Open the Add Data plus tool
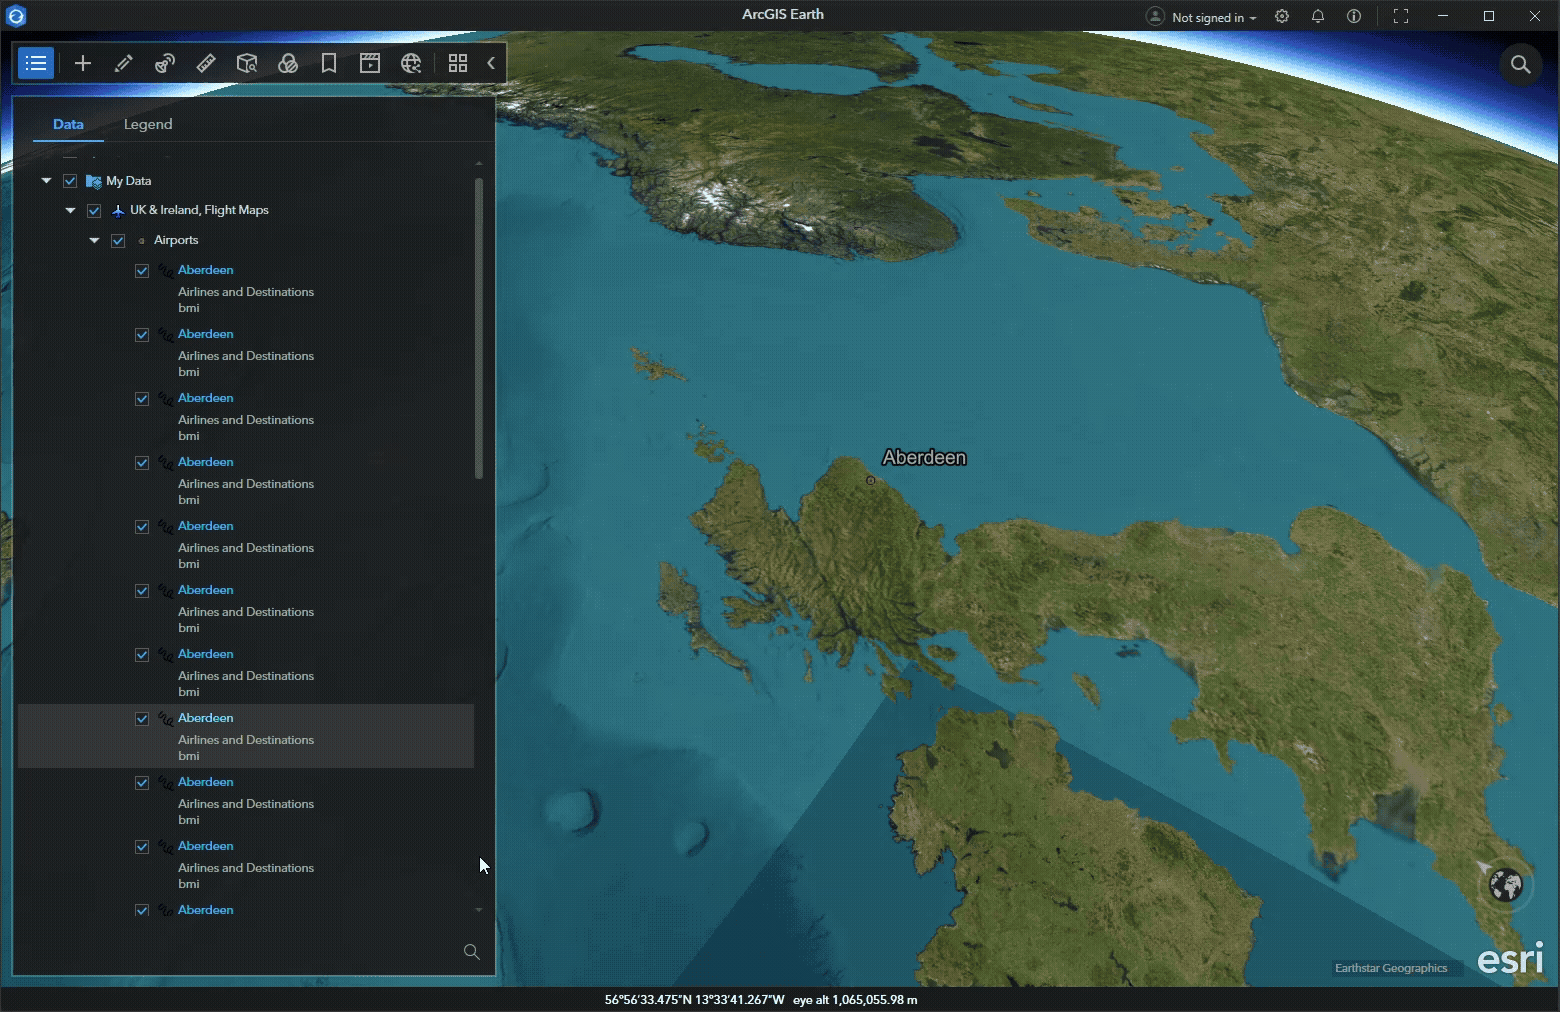This screenshot has width=1560, height=1012. coord(83,63)
